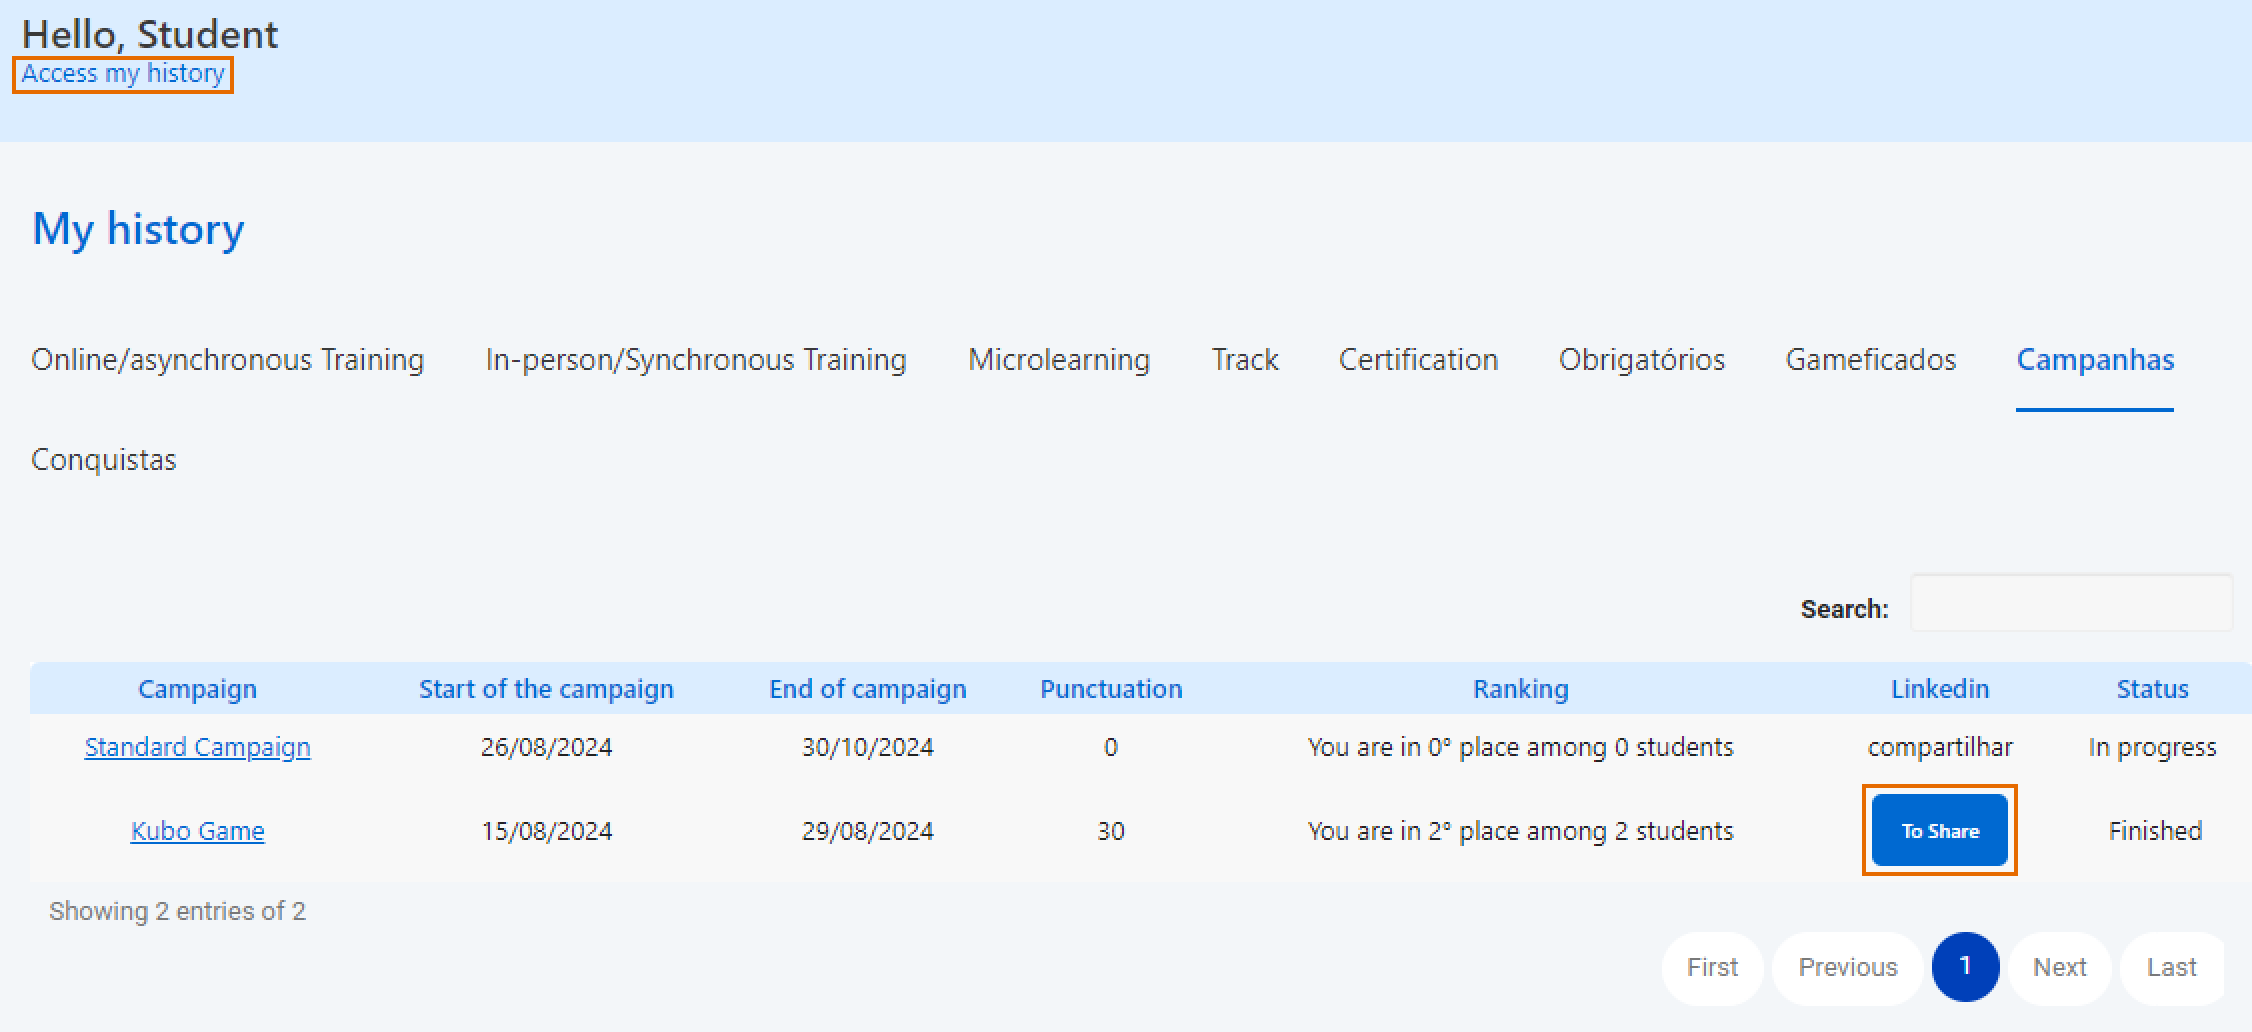This screenshot has width=2252, height=1032.
Task: Switch to In-person/Synchronous Training tab
Action: pos(695,360)
